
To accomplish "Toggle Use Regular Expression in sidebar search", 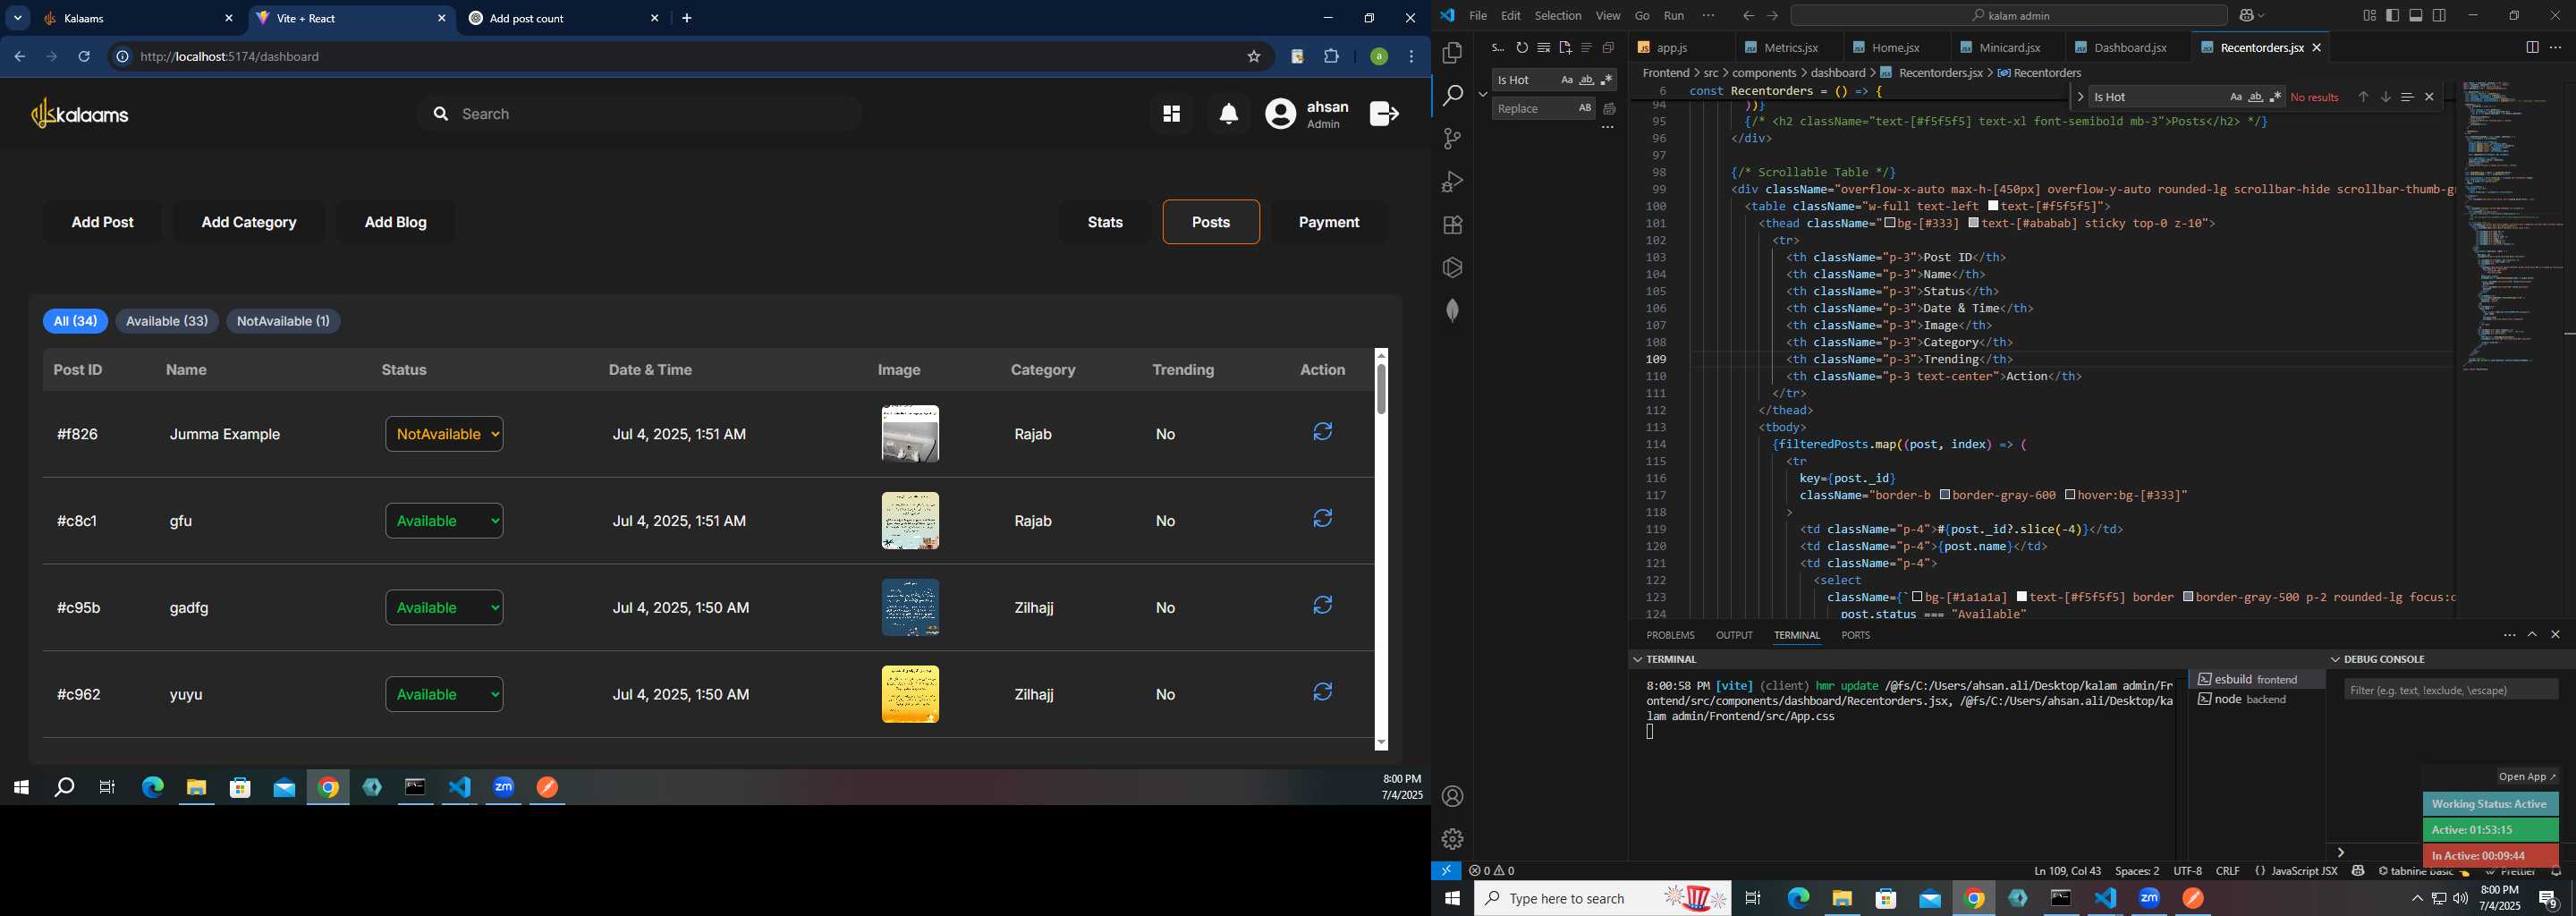I will (1606, 80).
